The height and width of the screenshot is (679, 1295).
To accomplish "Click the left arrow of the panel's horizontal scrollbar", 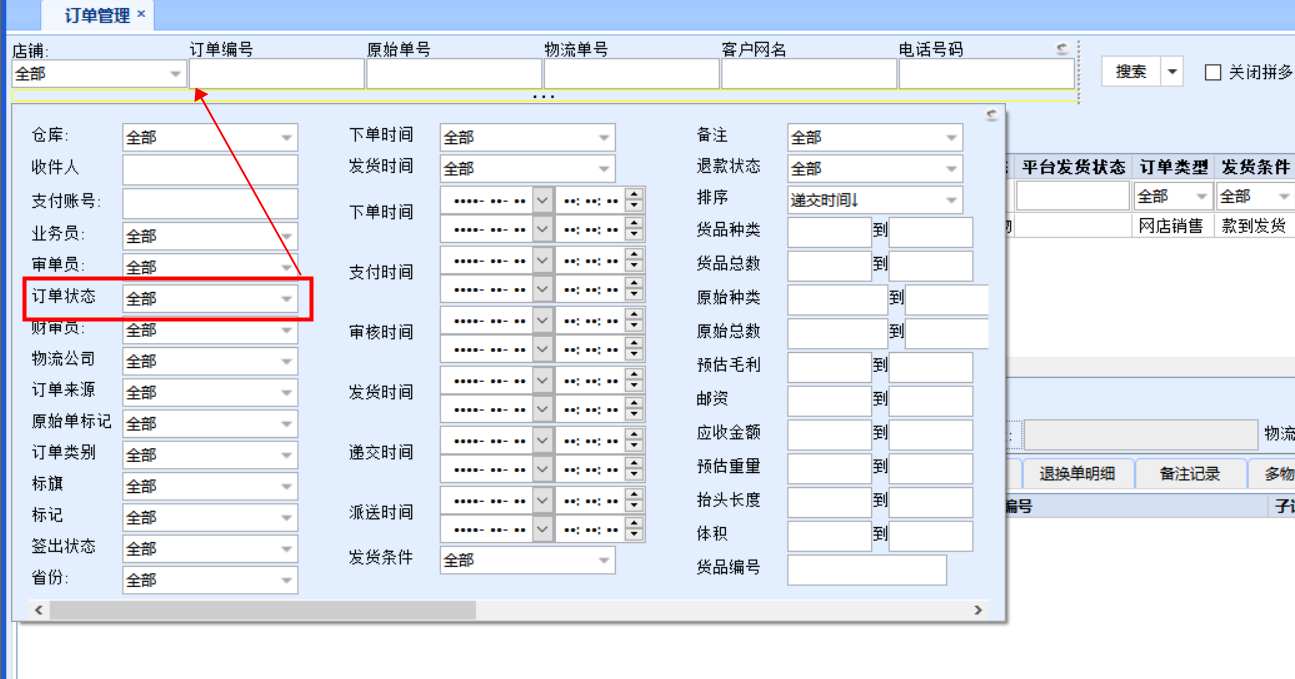I will pos(39,610).
